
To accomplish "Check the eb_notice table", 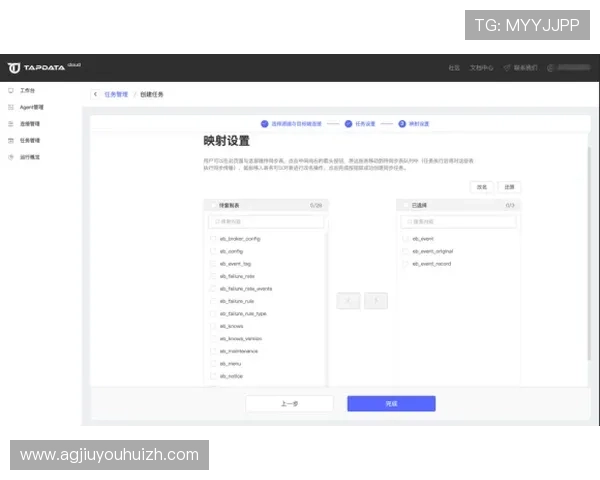I will tap(213, 376).
